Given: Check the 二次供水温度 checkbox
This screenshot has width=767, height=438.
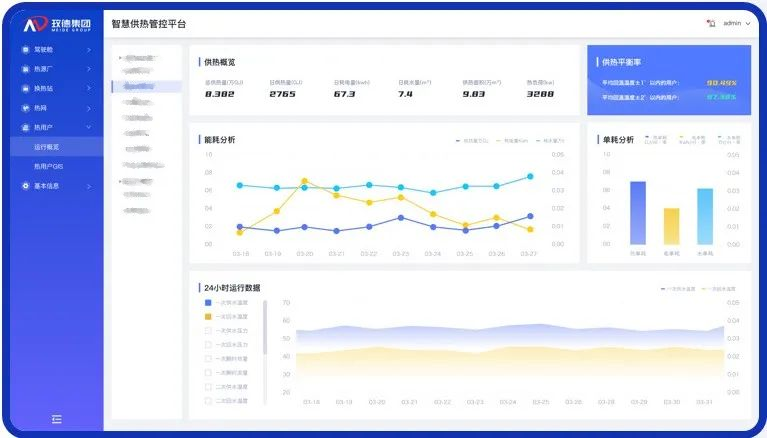Looking at the screenshot, I should click(x=208, y=387).
